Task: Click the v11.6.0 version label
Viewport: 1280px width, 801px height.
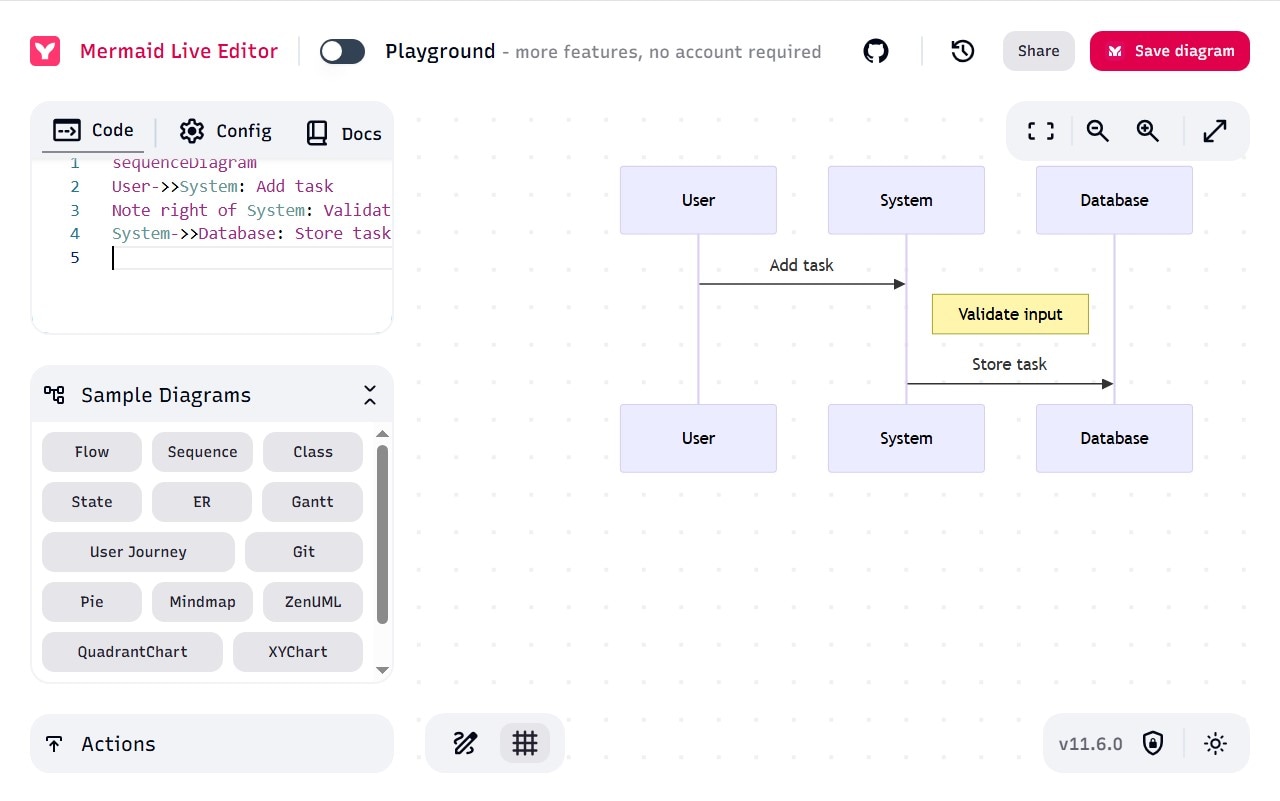Action: [x=1090, y=744]
